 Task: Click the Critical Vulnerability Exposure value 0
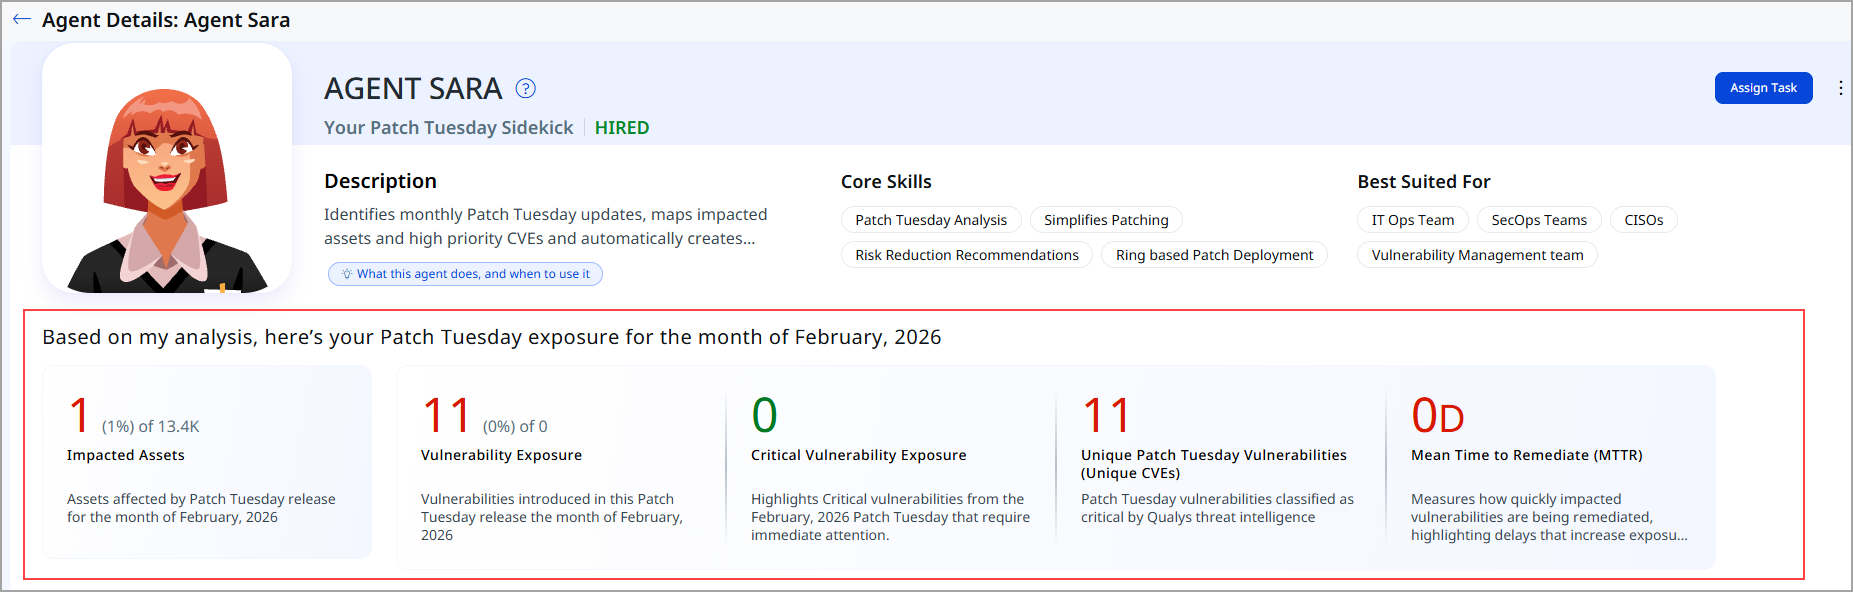[764, 416]
